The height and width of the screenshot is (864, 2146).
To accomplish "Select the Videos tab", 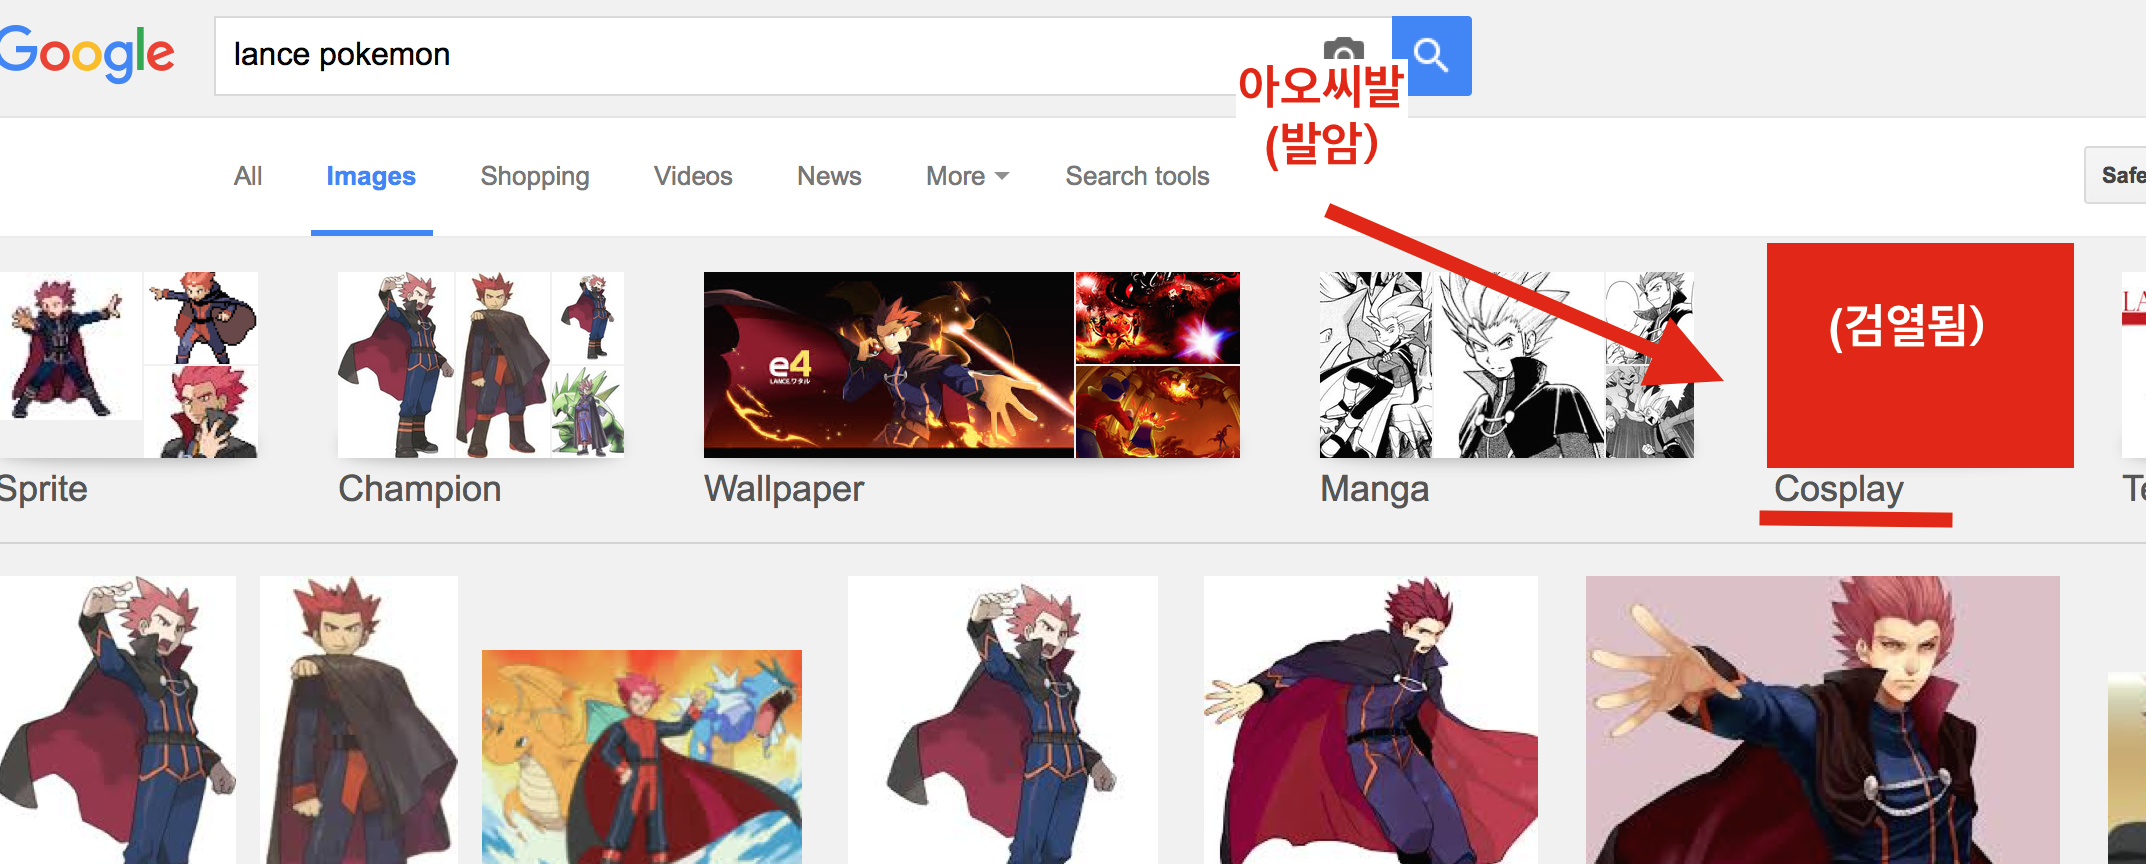I will tap(693, 176).
